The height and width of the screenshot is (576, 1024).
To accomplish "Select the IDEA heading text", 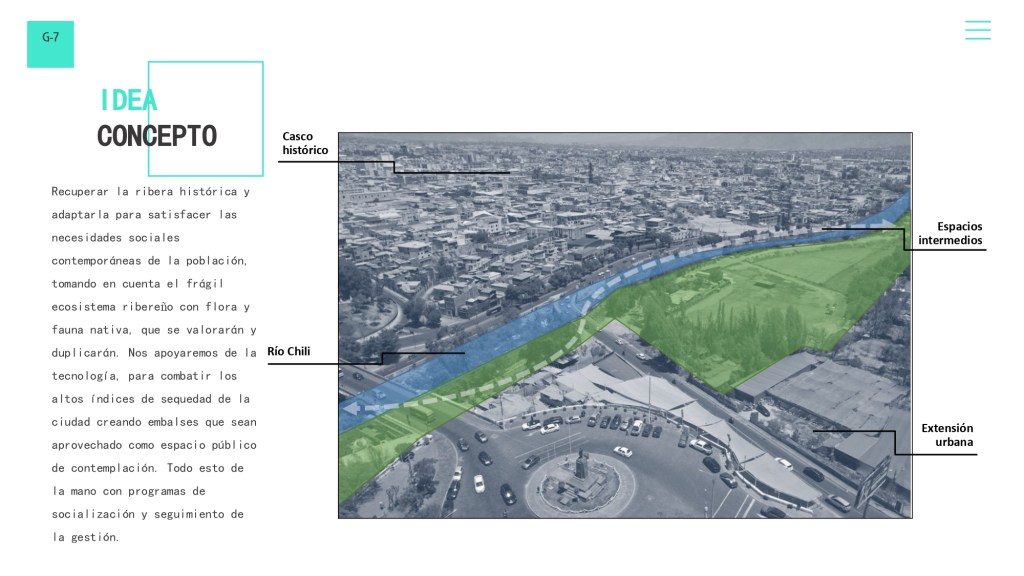I will 128,100.
